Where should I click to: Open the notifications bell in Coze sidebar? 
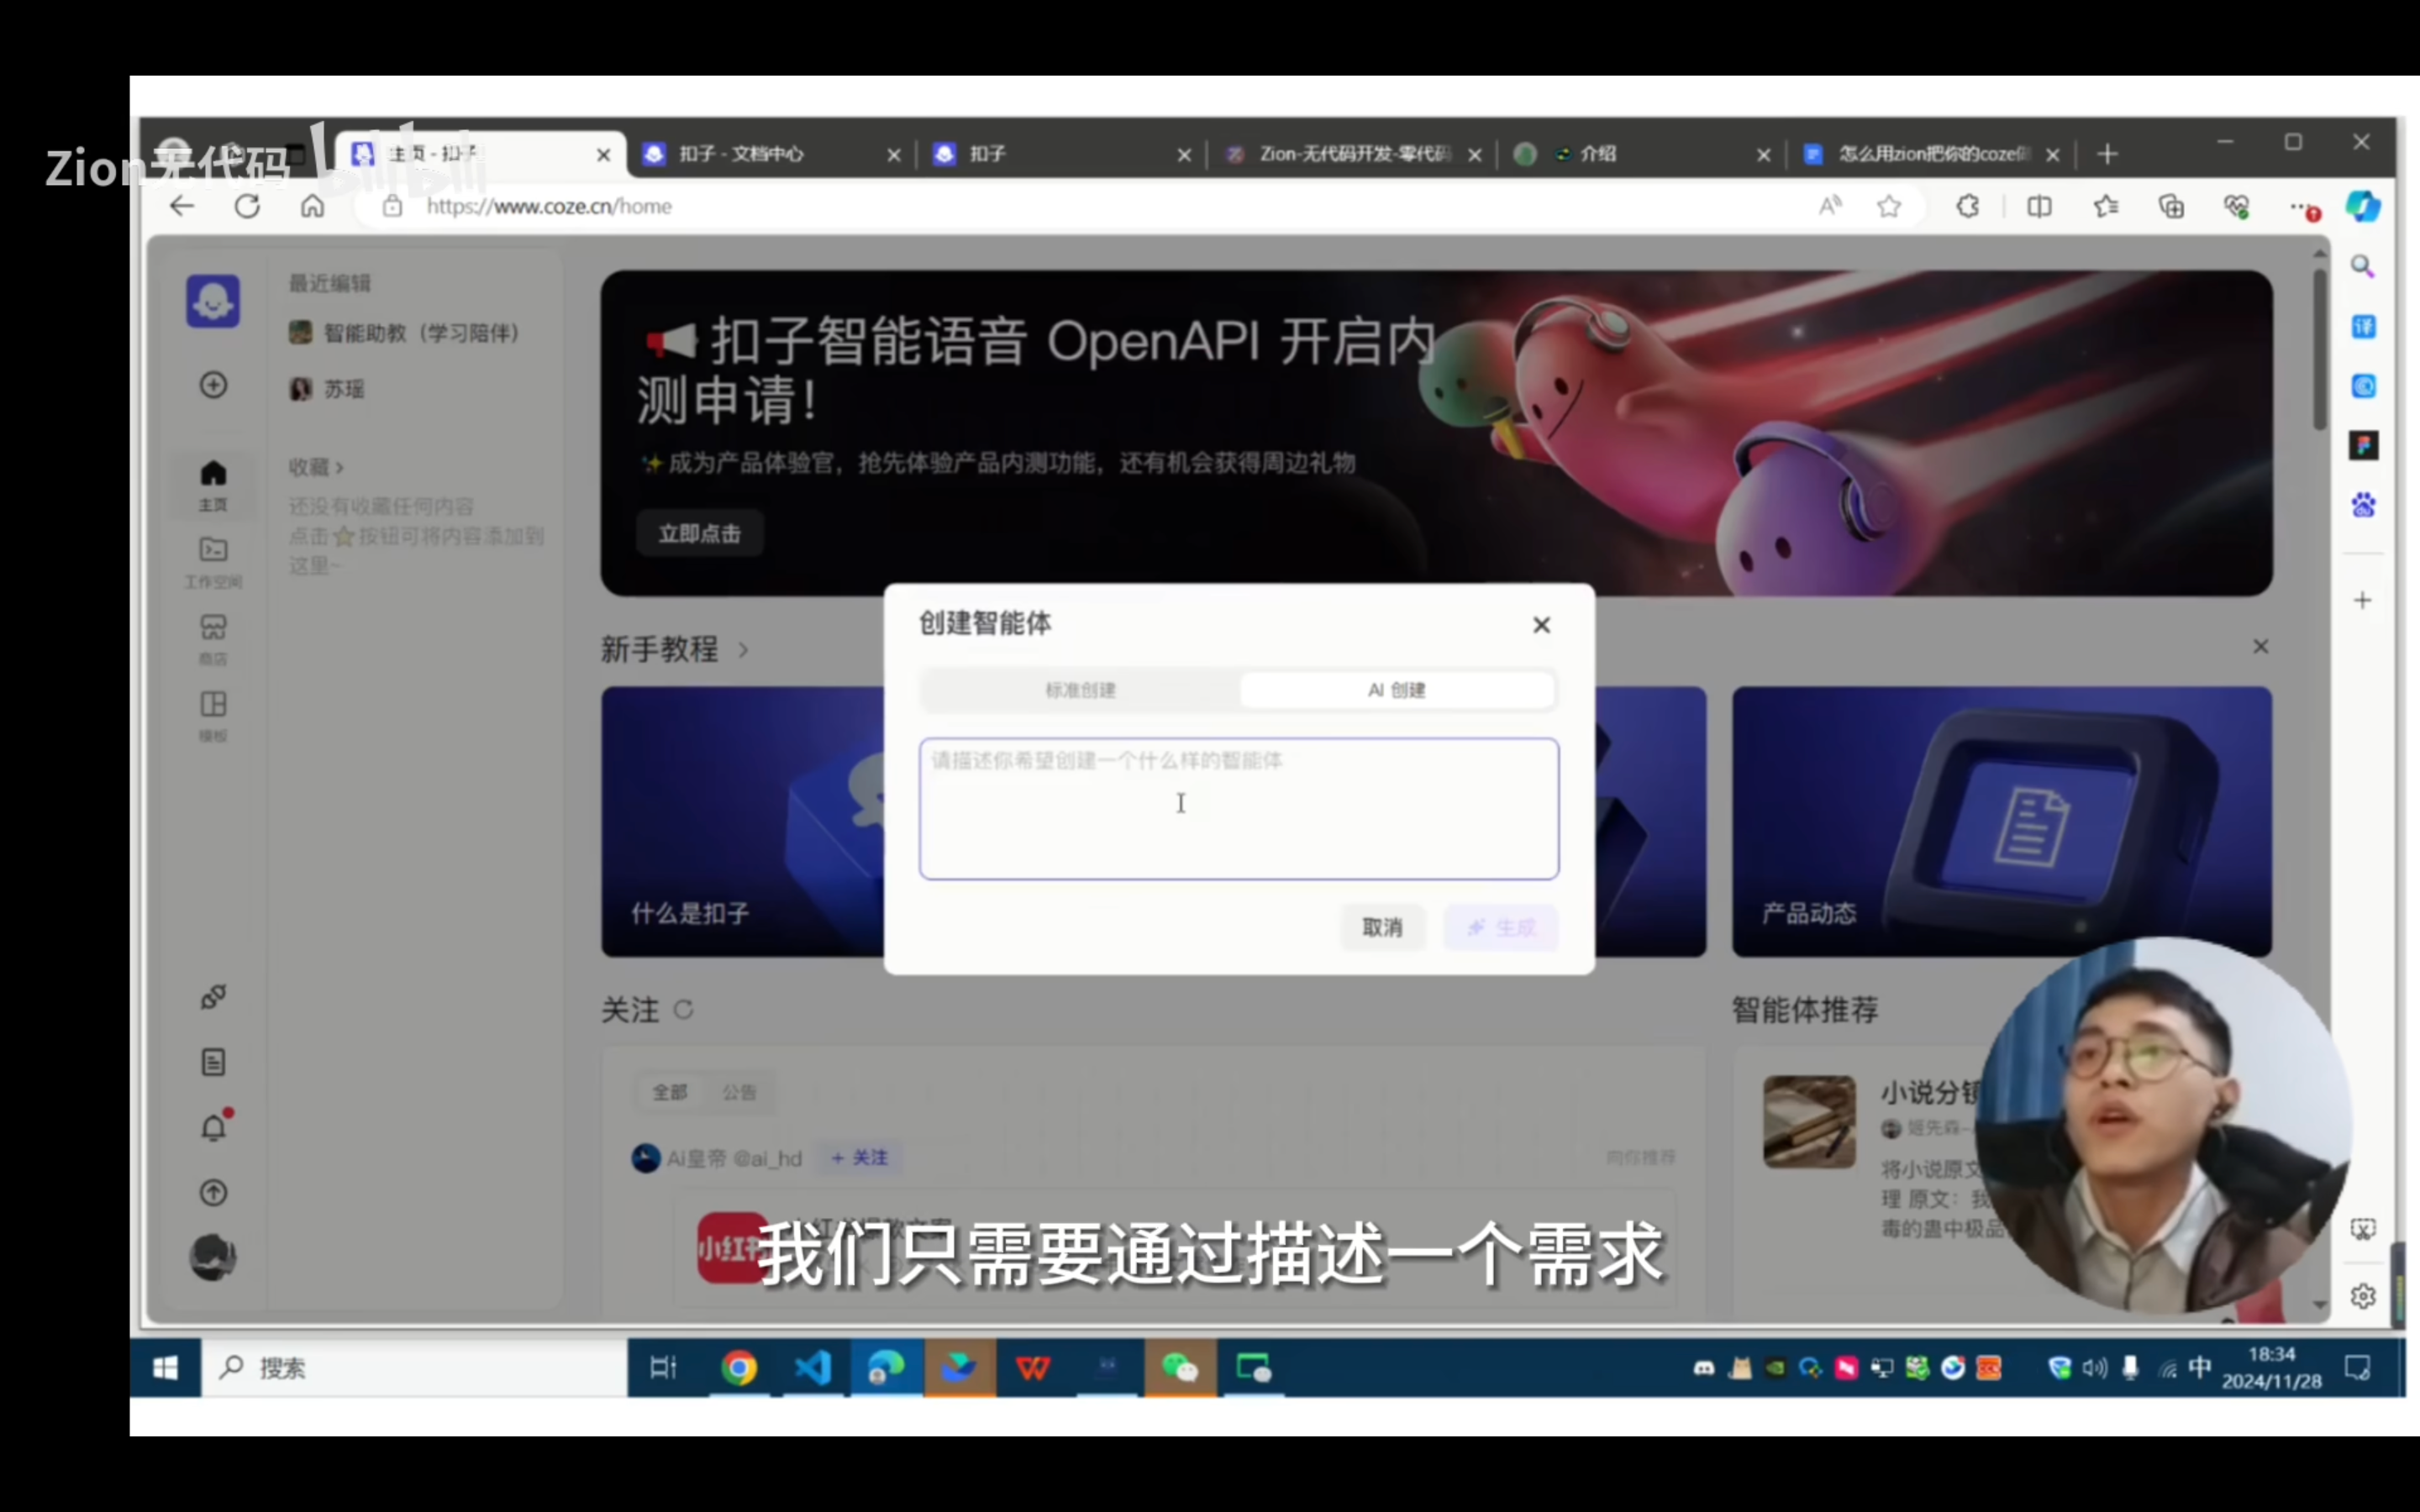[x=214, y=1128]
